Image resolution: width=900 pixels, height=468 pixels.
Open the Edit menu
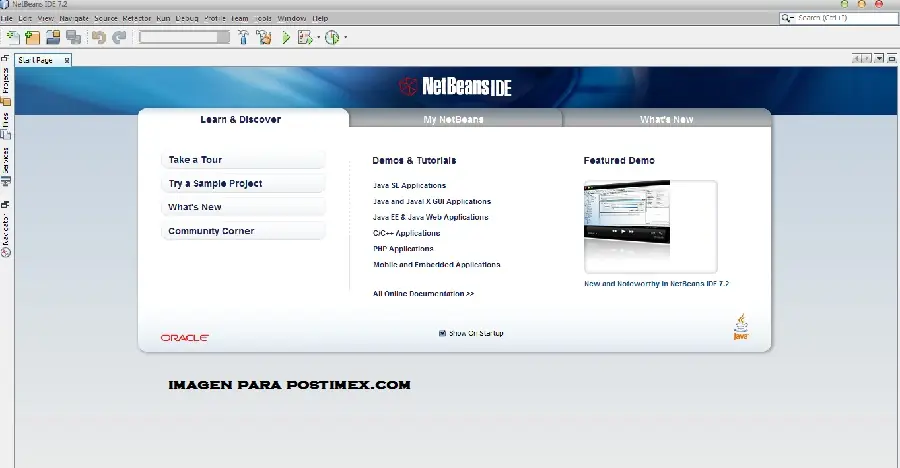pyautogui.click(x=25, y=18)
